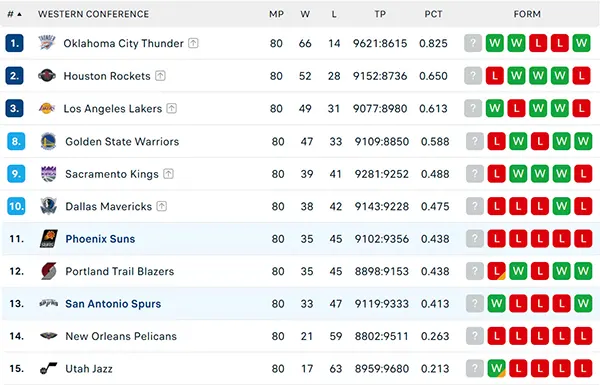Viewport: 600px width, 385px height.
Task: Click the upcoming match question mark for Golden State Warriors
Action: coord(475,141)
